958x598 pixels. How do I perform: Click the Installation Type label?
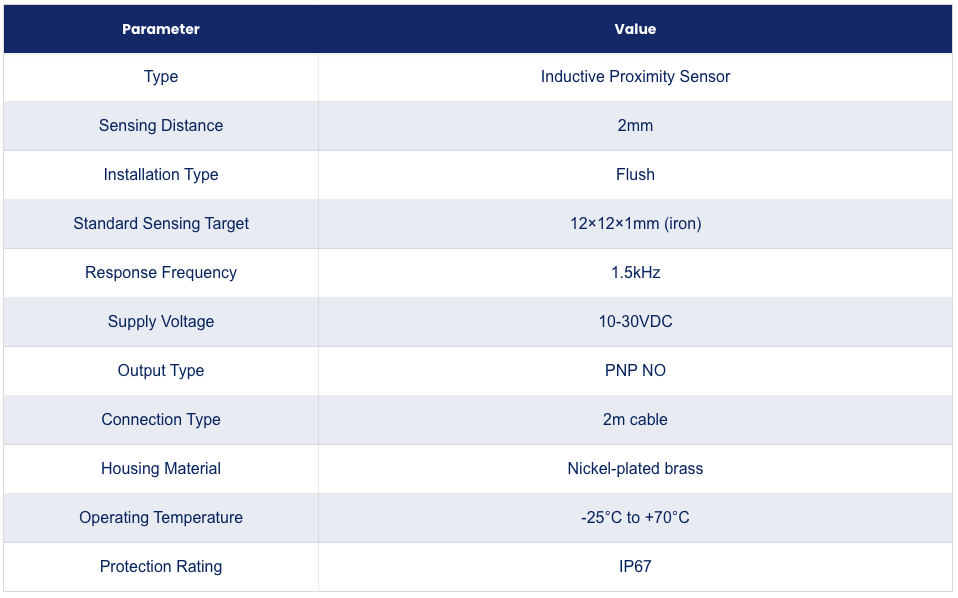[161, 175]
